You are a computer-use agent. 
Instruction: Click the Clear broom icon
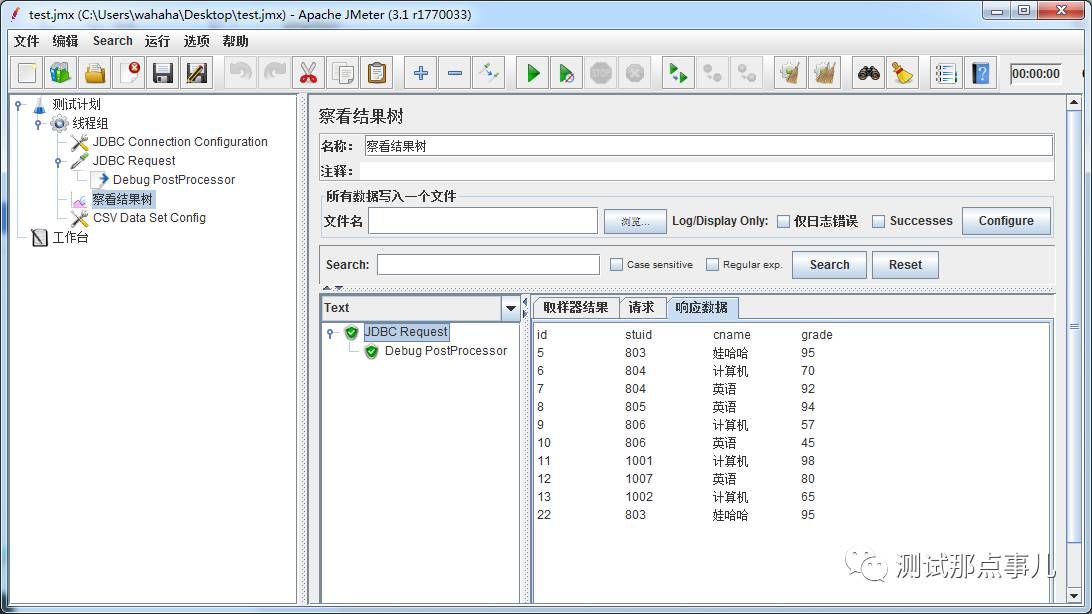(790, 73)
